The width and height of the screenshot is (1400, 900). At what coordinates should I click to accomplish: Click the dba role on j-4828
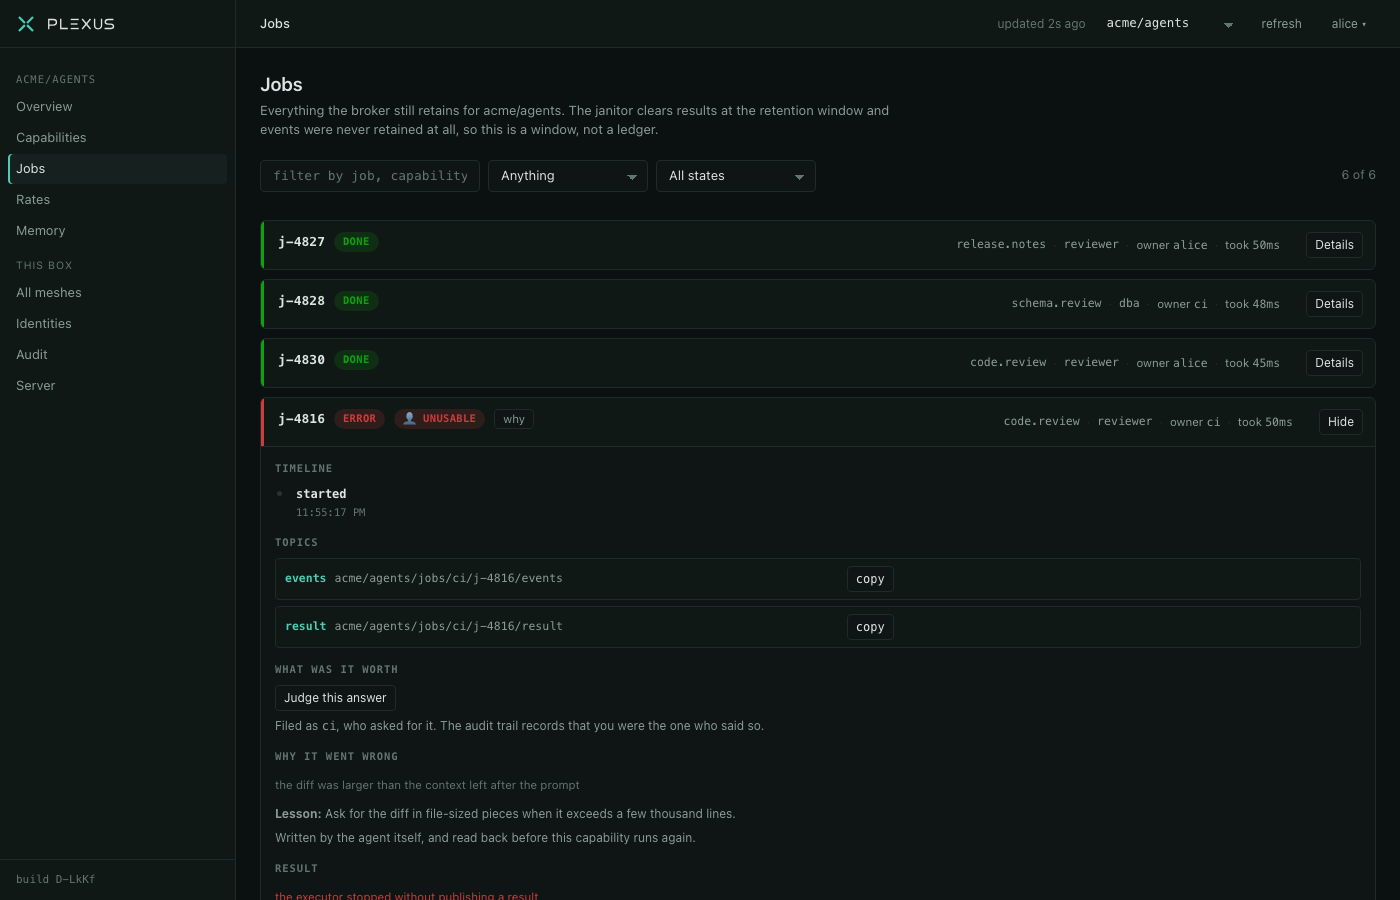[1129, 303]
